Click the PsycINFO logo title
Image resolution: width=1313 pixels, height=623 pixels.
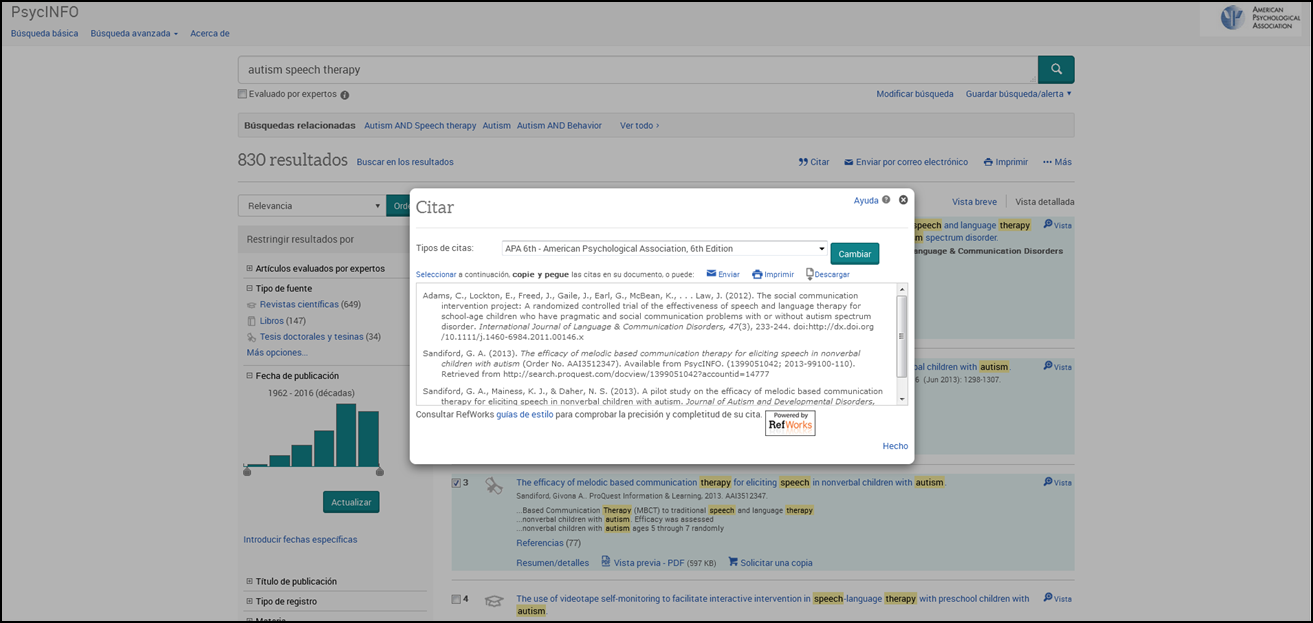coord(45,12)
